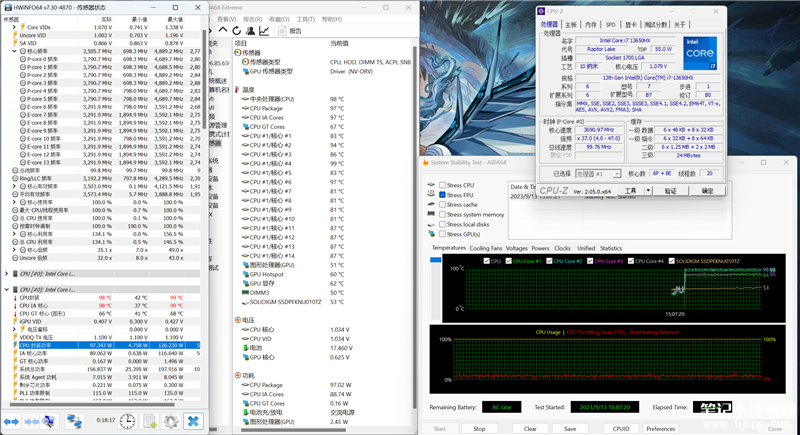Click HWiNFO blue X close-sensors icon
800x435 pixels.
click(193, 421)
